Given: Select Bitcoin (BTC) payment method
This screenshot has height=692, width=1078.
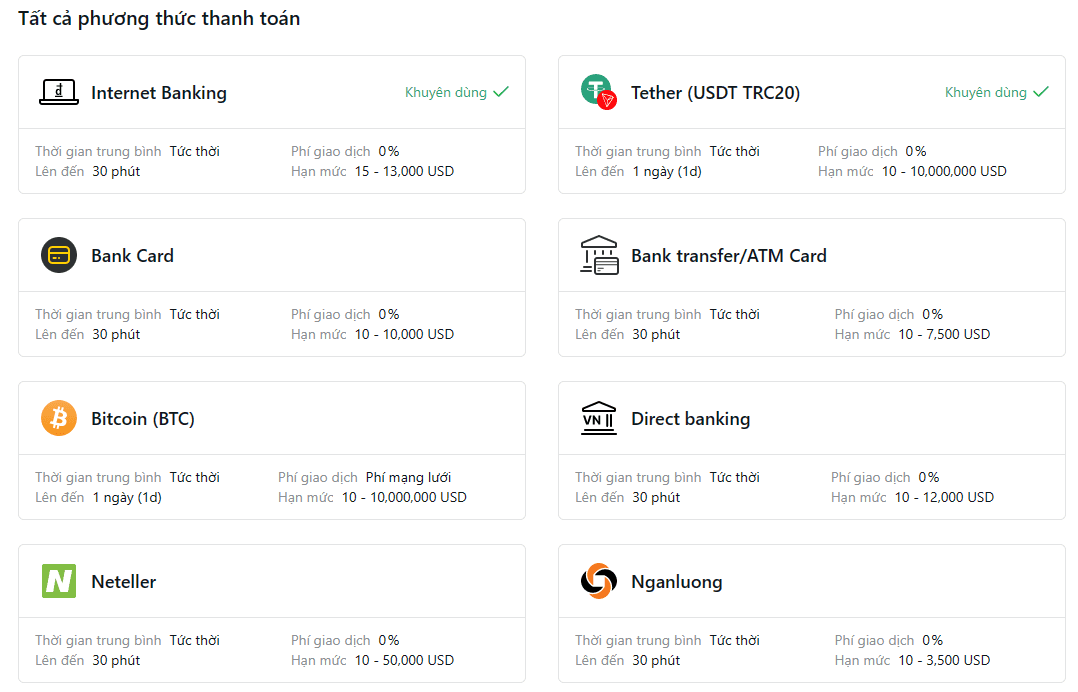Looking at the screenshot, I should pos(272,450).
